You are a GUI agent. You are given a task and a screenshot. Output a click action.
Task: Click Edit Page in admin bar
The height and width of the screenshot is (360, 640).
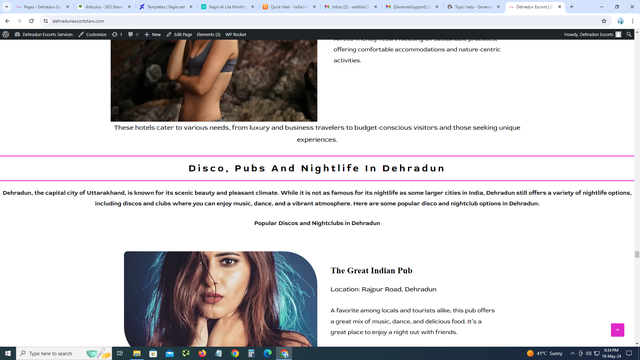(179, 34)
